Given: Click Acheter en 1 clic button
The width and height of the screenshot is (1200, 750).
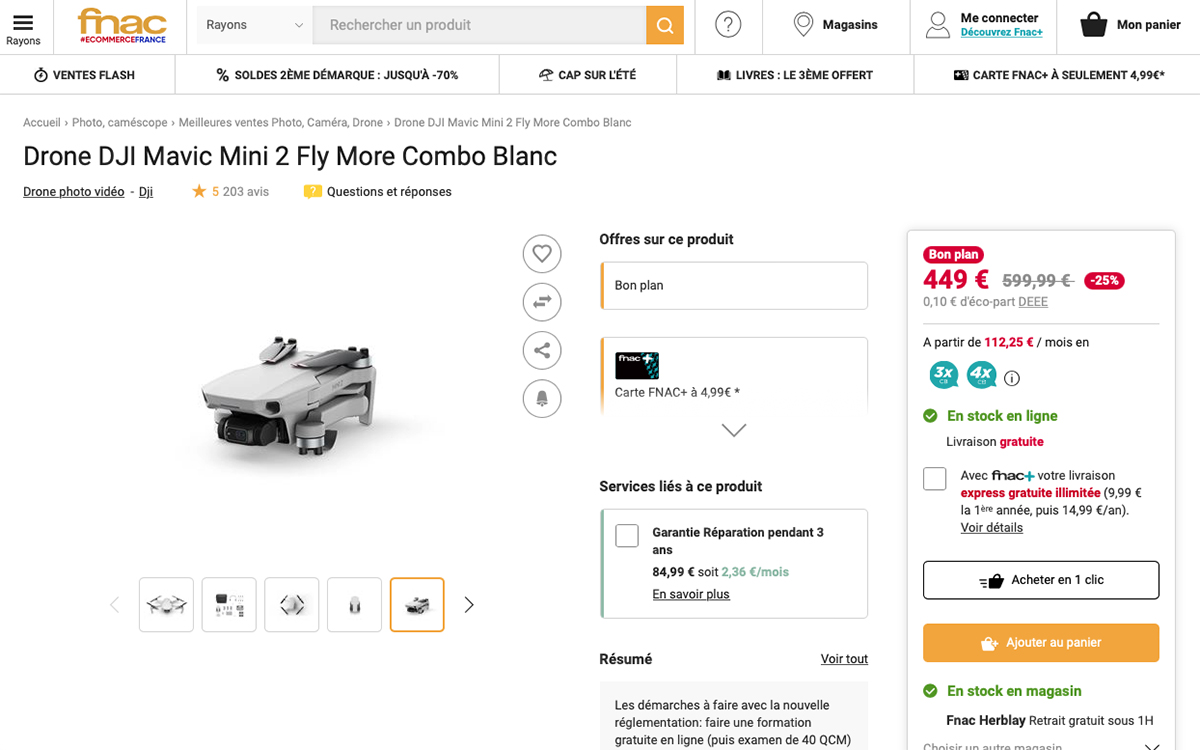Looking at the screenshot, I should [1041, 580].
